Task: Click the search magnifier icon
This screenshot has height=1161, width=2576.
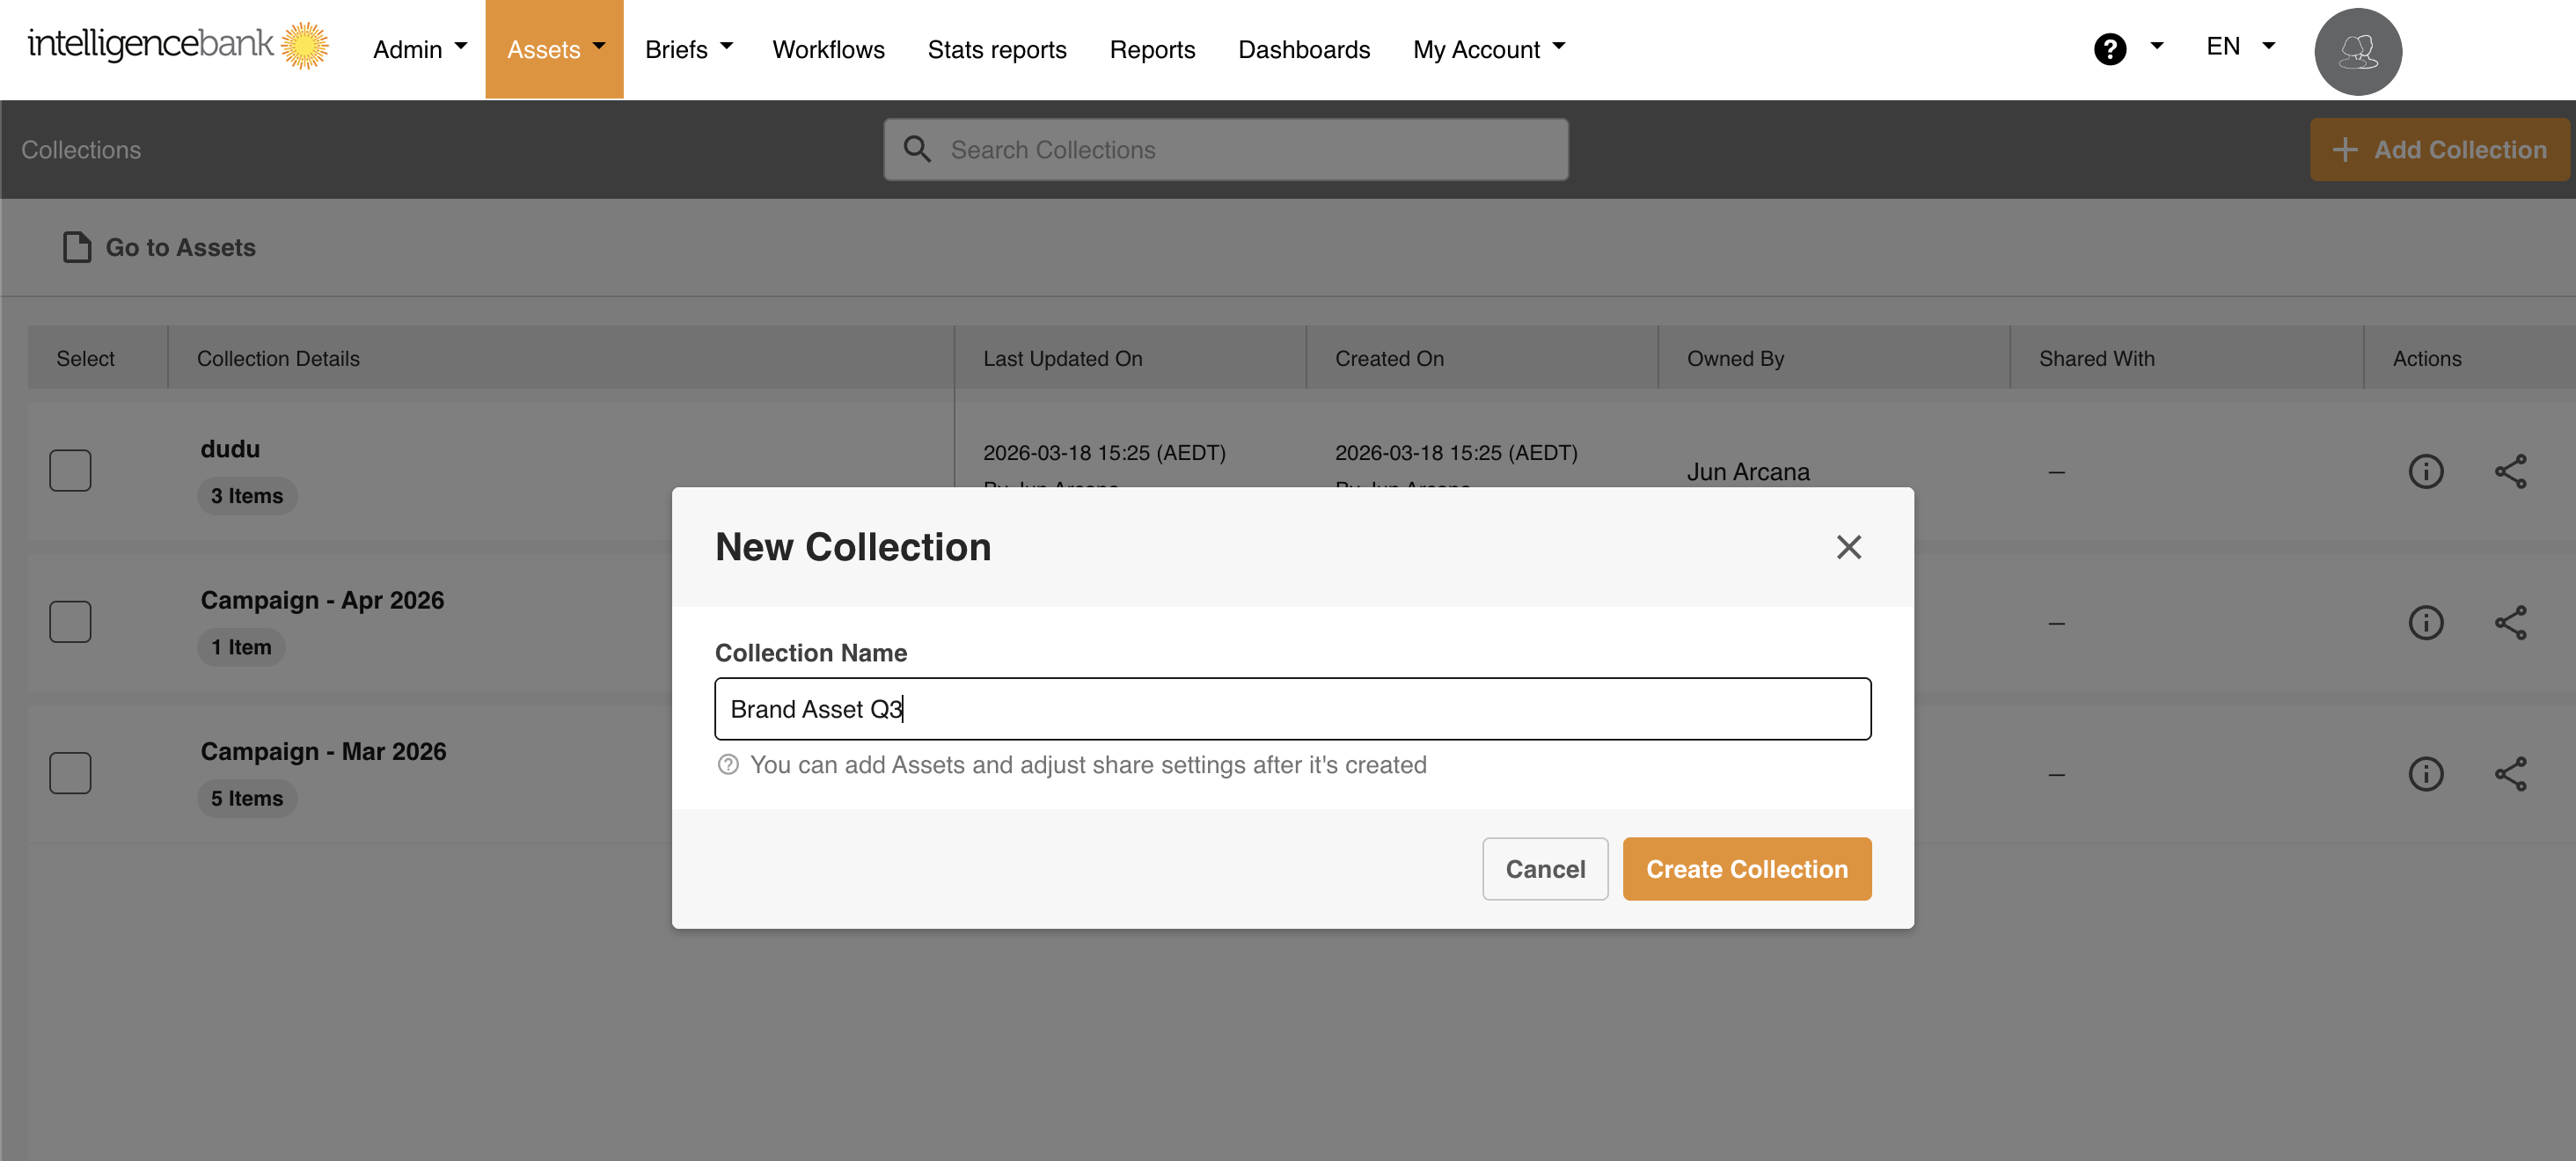Action: click(916, 150)
